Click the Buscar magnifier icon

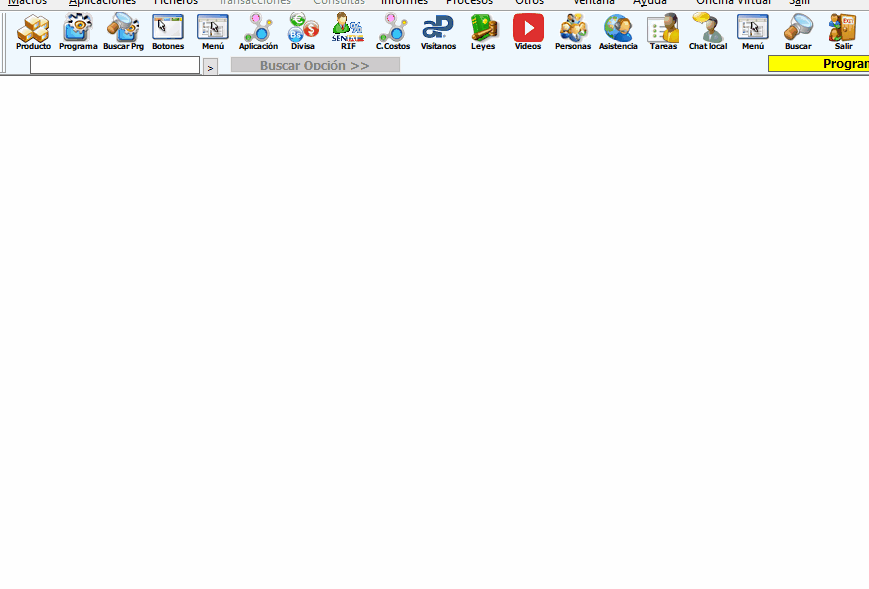coord(798,30)
